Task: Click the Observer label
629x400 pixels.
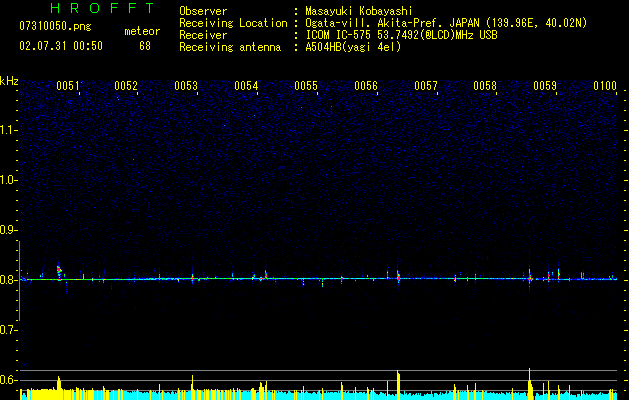Action: (203, 11)
